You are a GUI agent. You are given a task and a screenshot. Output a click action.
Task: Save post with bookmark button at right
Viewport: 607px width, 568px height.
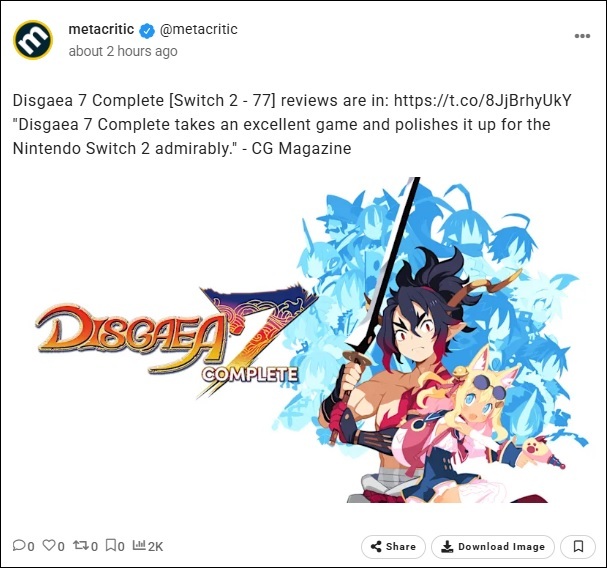coord(578,547)
